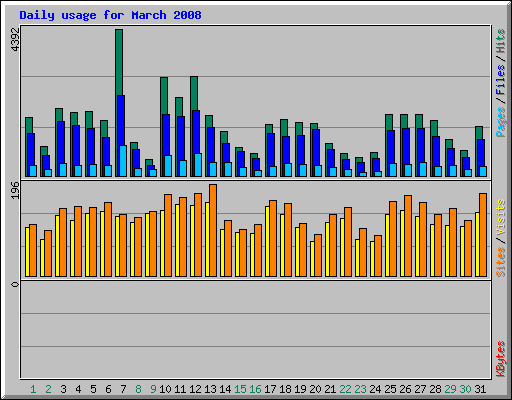Image resolution: width=512 pixels, height=400 pixels.
Task: Click the orange sites bar for day 26
Action: pos(408,236)
